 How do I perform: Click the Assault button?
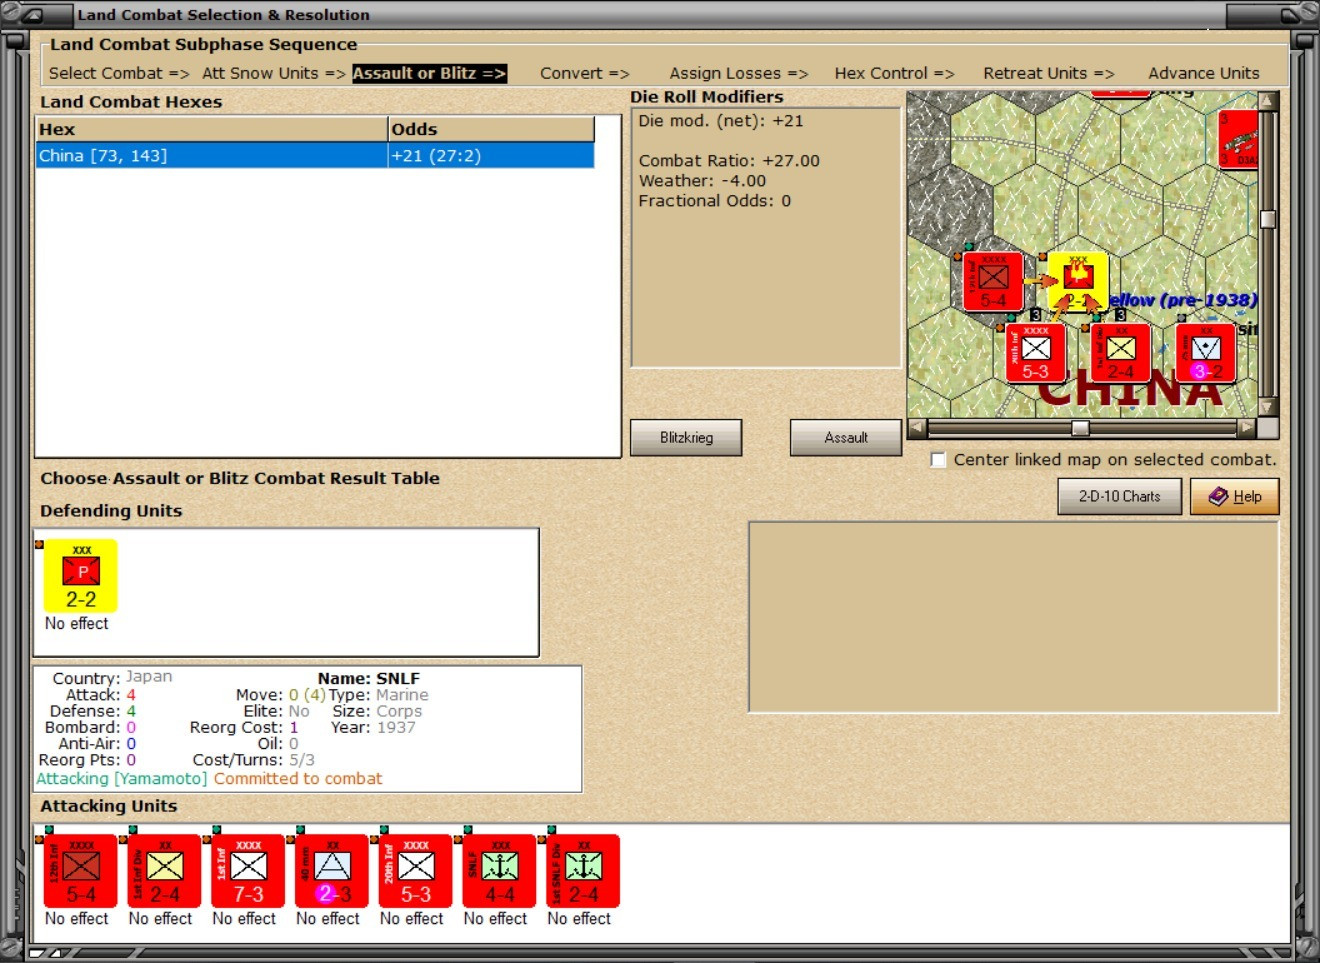[846, 438]
